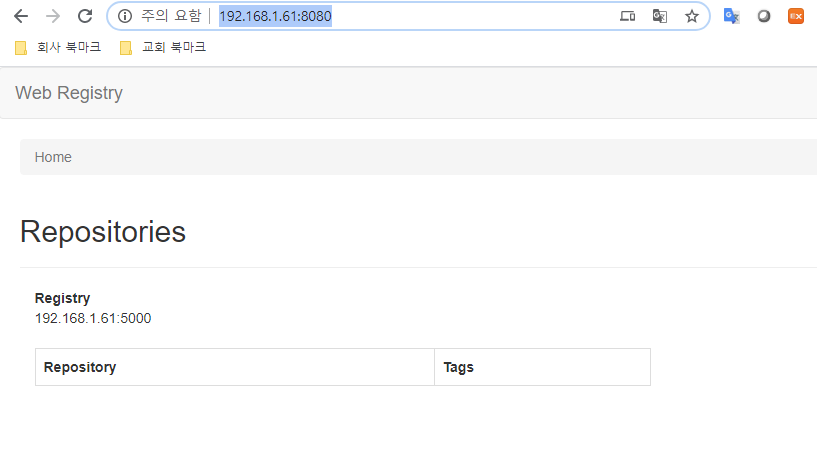Open the 회사 북마크 bookmarks folder
The width and height of the screenshot is (817, 450).
coord(58,47)
